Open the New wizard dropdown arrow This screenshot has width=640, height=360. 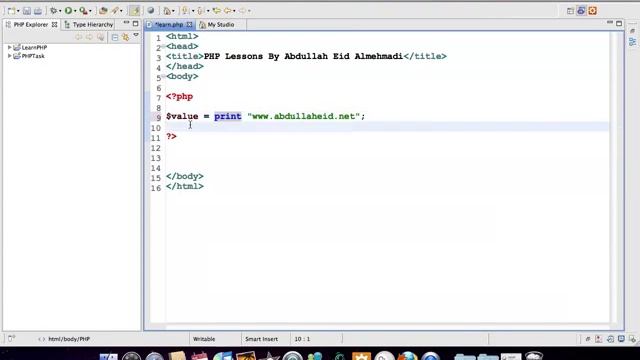coord(18,11)
